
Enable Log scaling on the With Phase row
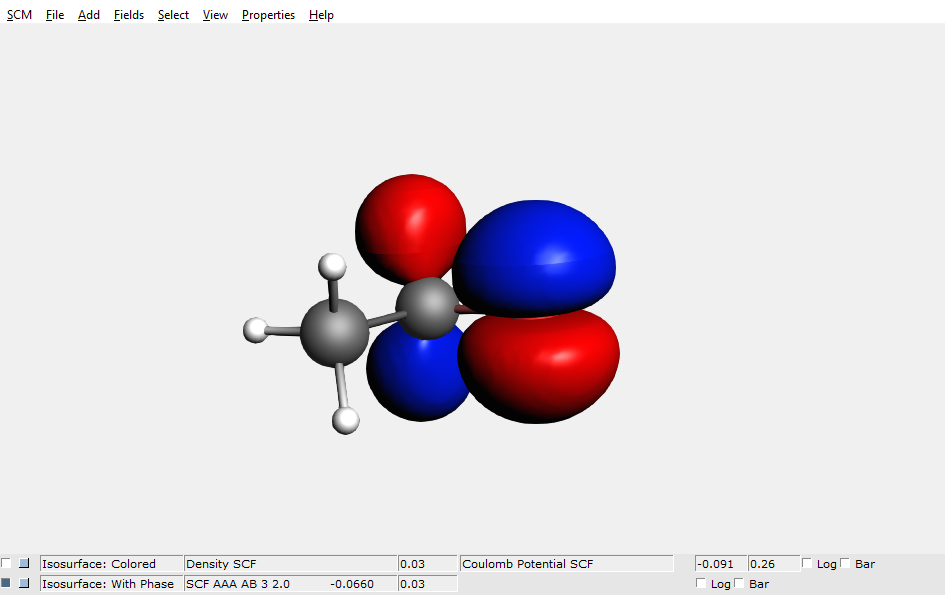point(702,583)
